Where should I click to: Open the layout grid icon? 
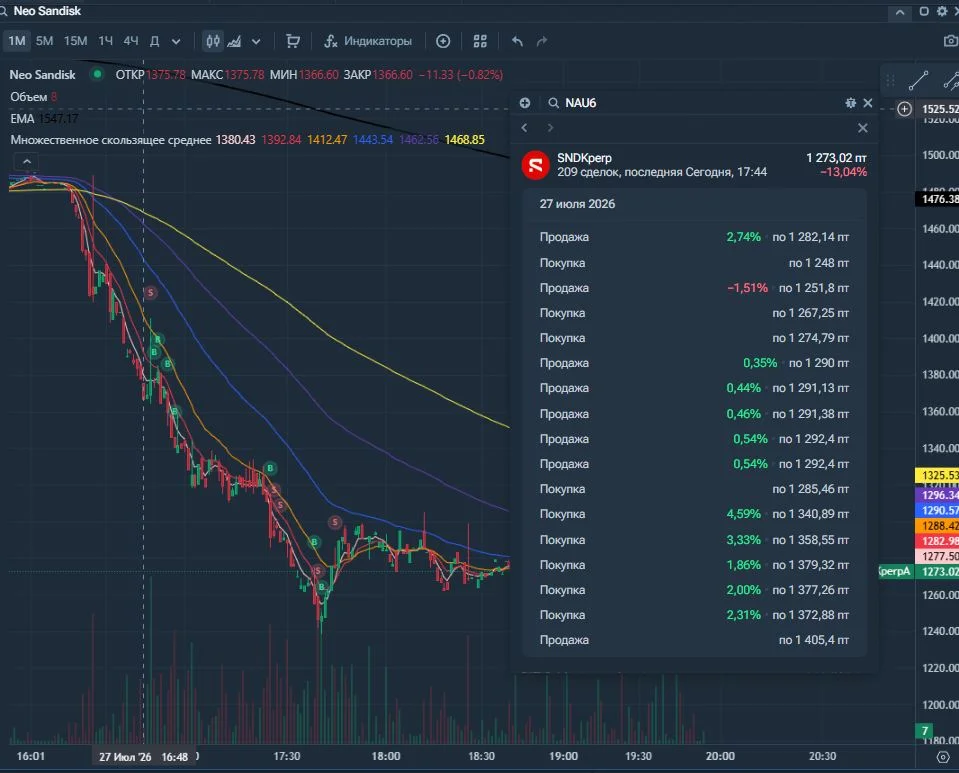(x=480, y=41)
